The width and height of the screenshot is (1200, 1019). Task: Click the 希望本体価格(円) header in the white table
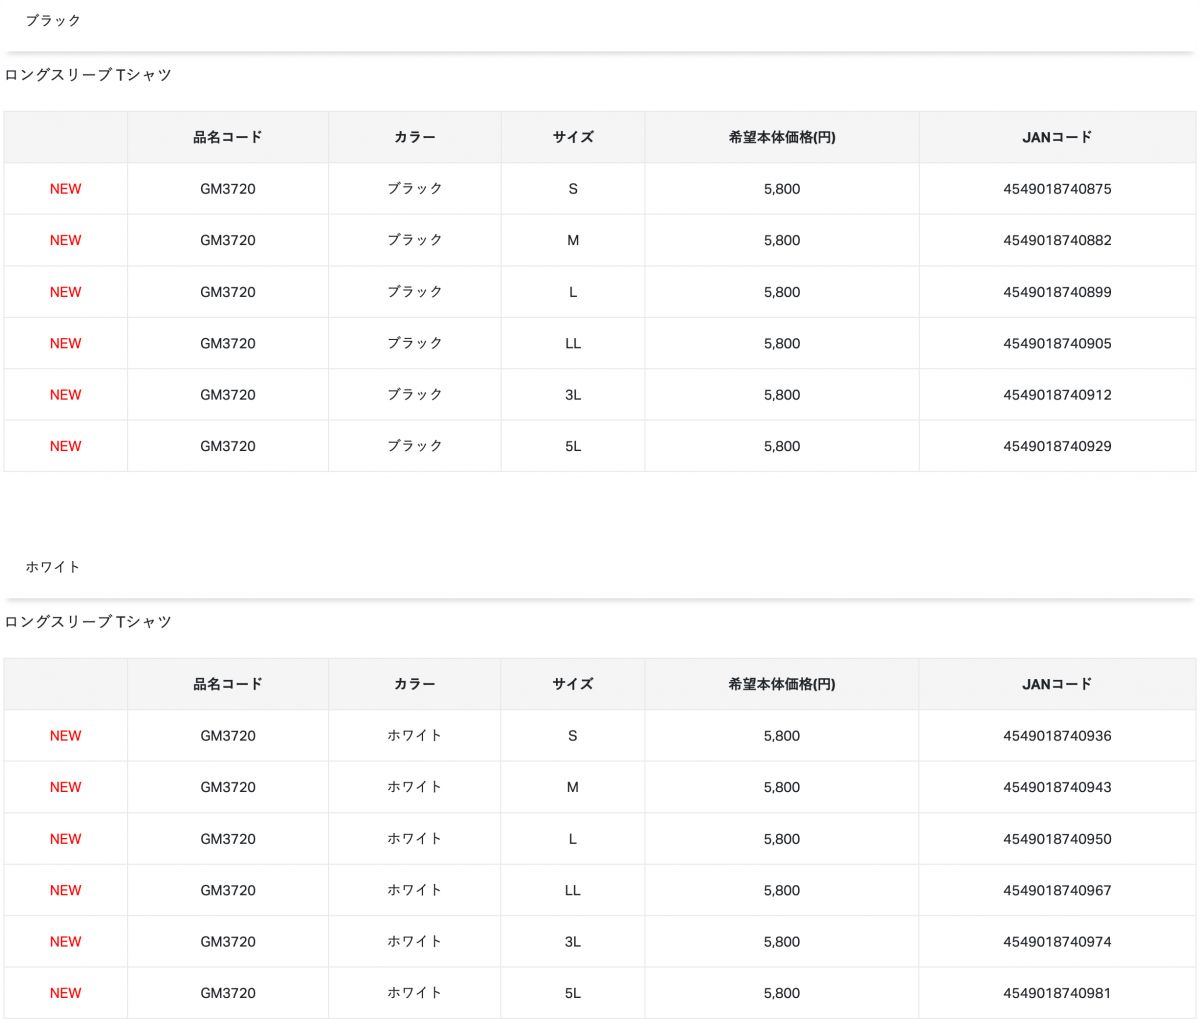point(782,684)
